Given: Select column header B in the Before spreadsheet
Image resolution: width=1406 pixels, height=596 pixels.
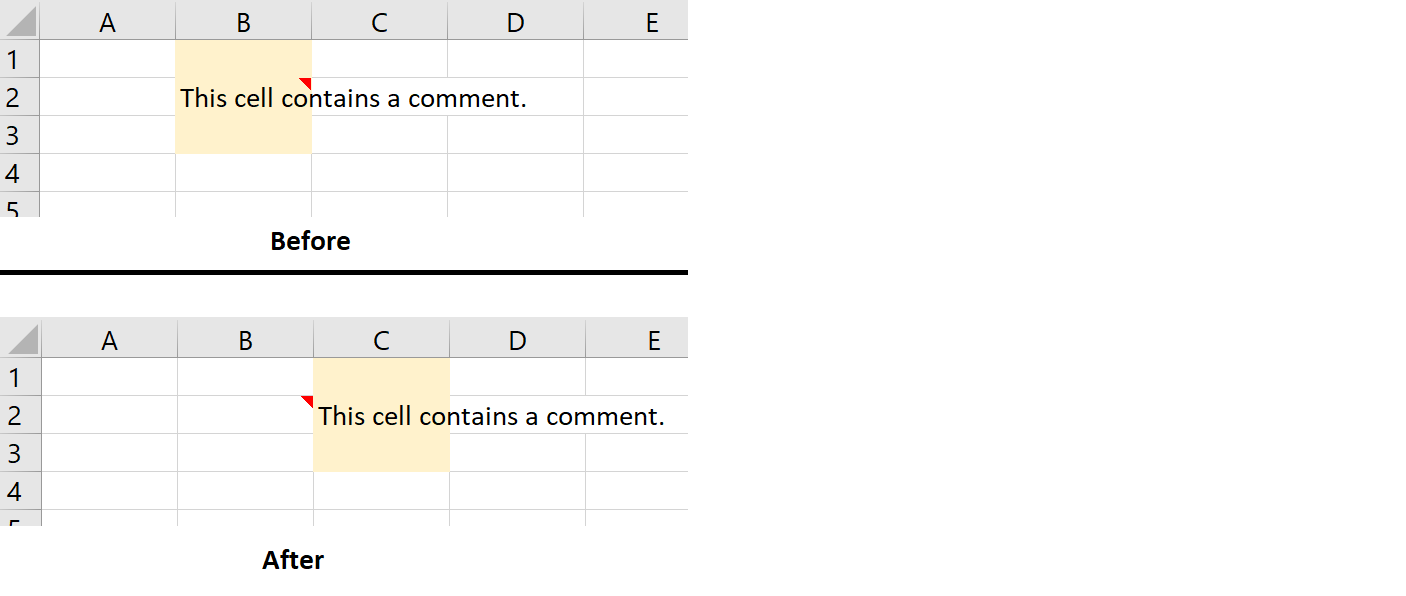Looking at the screenshot, I should coord(243,19).
